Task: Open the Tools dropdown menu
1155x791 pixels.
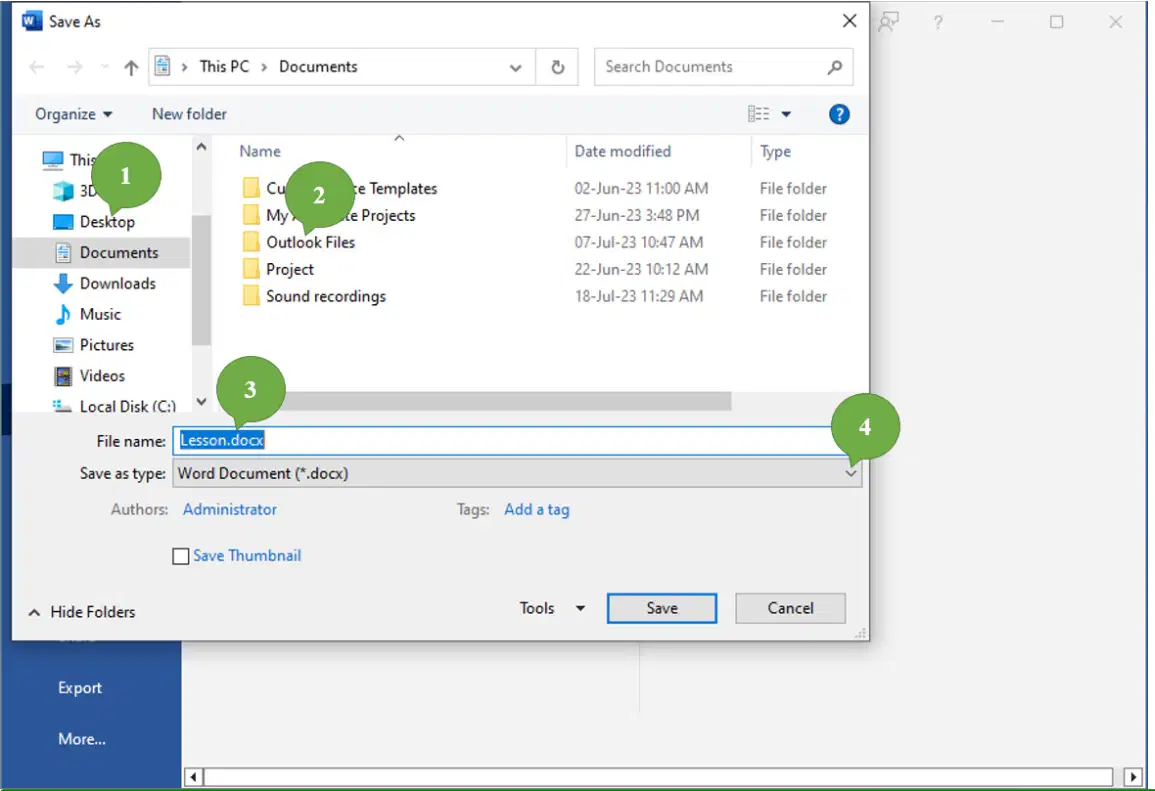Action: pos(552,608)
